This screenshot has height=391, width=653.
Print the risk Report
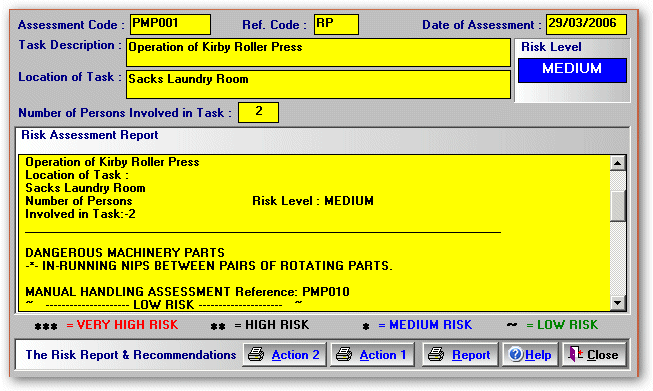tap(460, 355)
